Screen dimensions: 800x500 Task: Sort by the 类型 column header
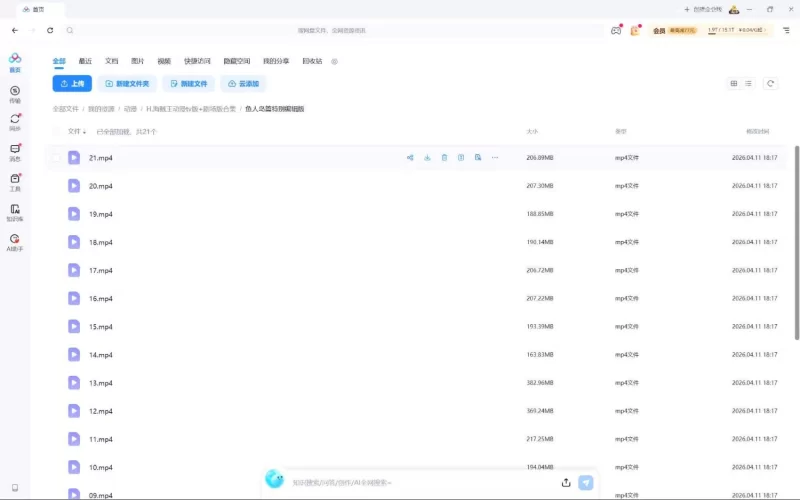(x=620, y=132)
